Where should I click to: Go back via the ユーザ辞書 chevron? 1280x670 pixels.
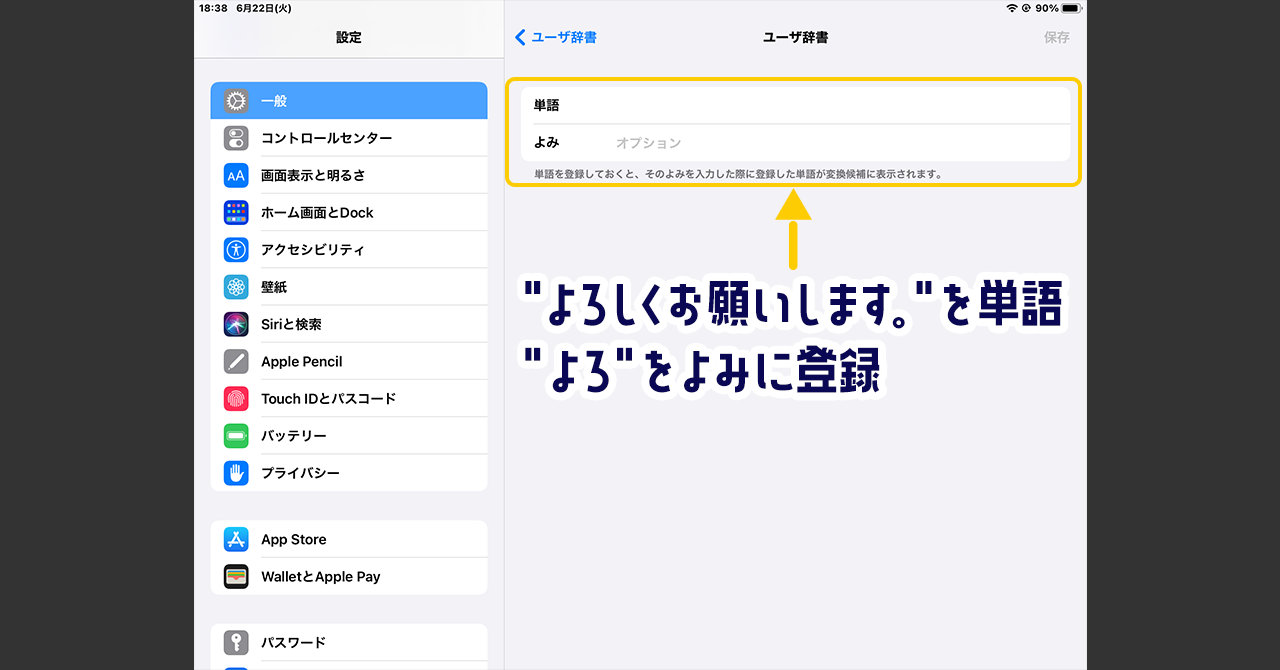coord(520,37)
